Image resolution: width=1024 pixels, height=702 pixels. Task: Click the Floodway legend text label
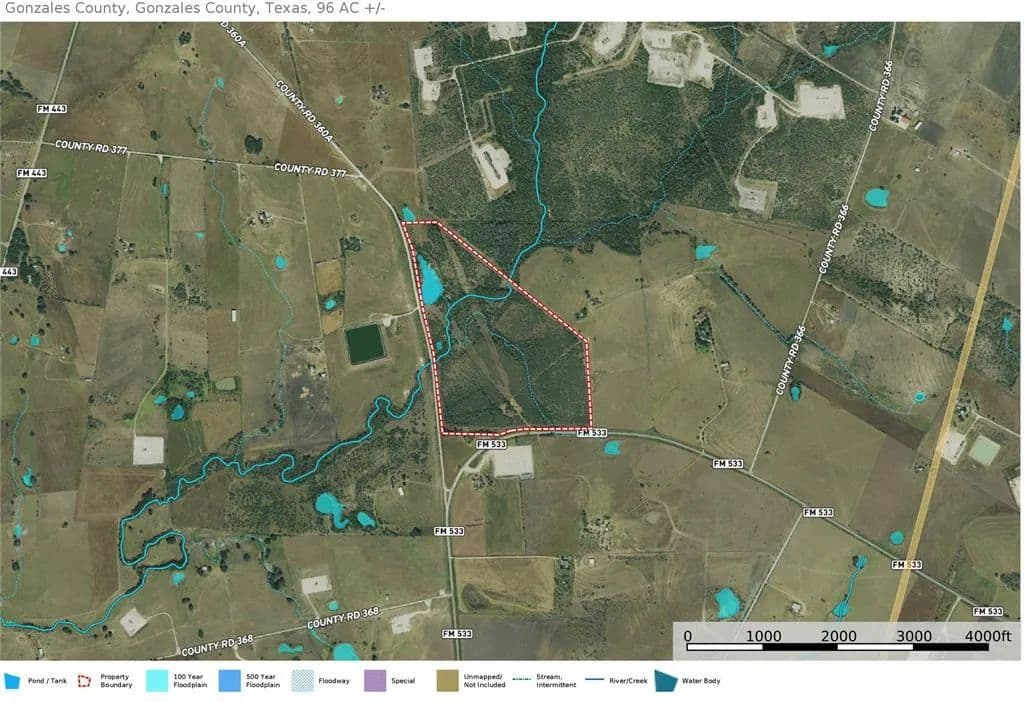click(334, 681)
